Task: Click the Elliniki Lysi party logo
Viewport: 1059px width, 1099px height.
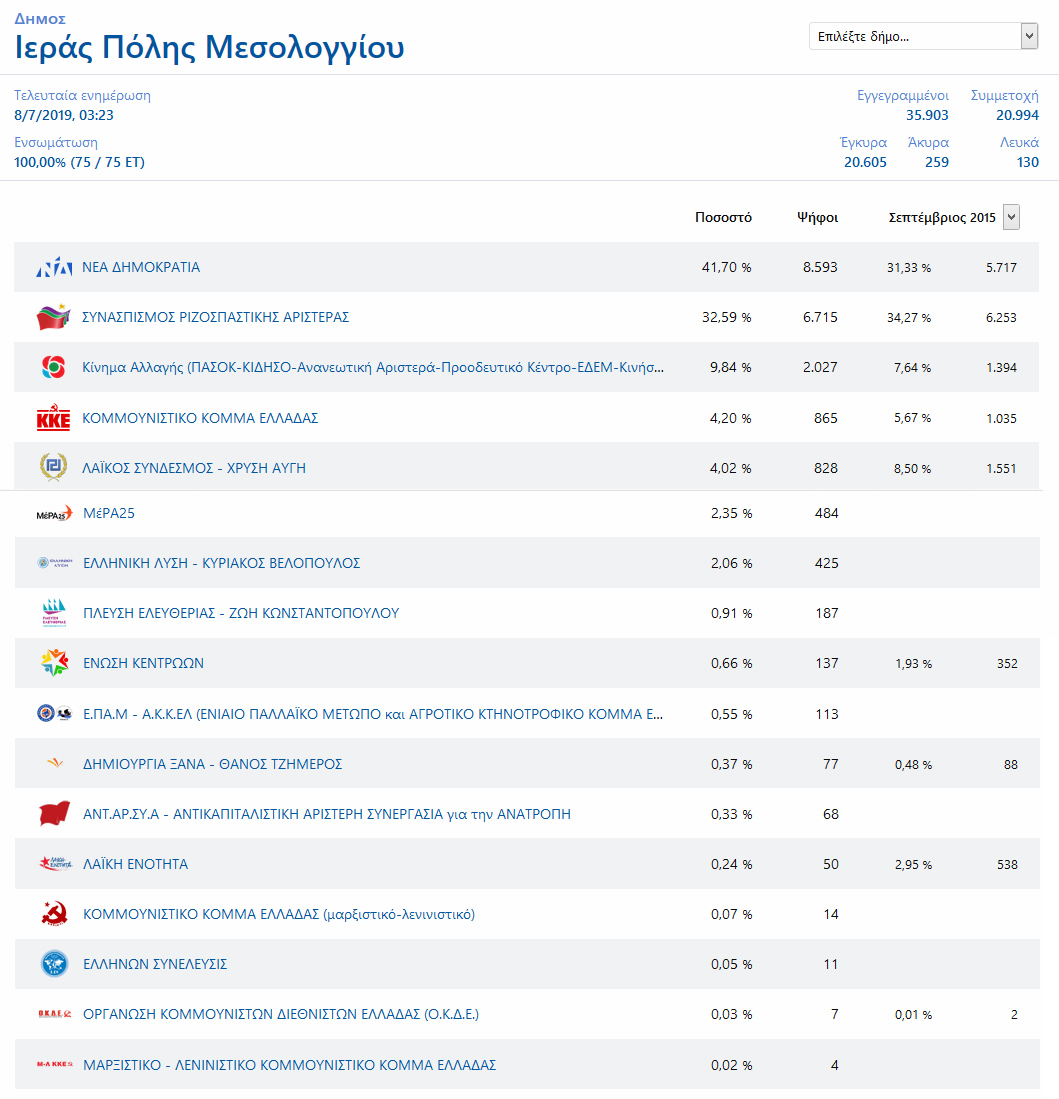Action: 54,563
